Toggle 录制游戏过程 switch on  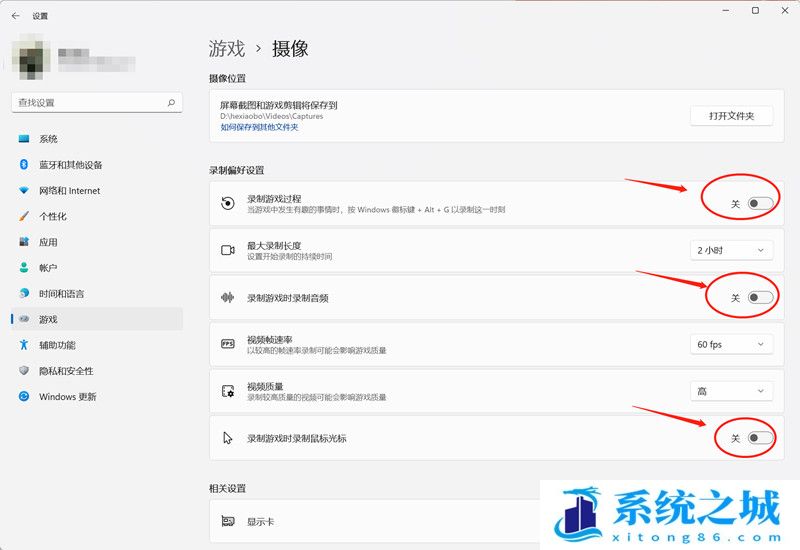[x=760, y=204]
